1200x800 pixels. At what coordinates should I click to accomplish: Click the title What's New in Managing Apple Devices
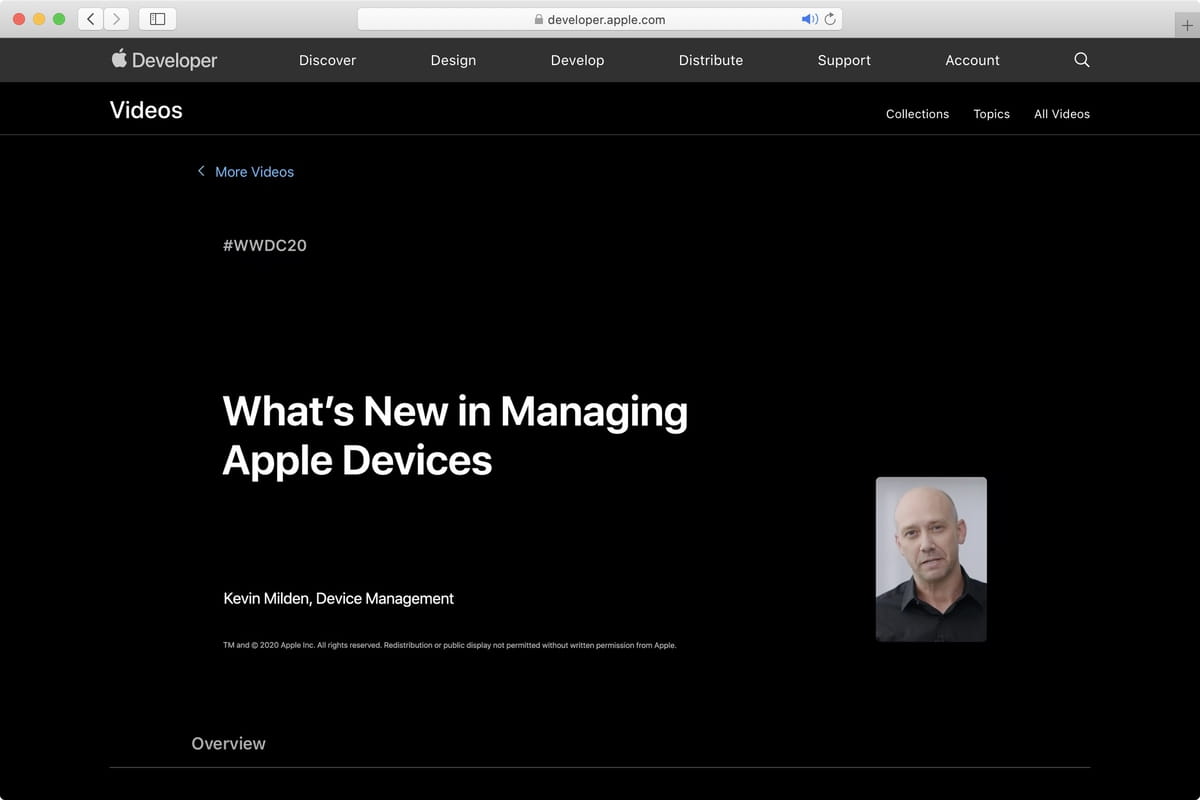[455, 435]
